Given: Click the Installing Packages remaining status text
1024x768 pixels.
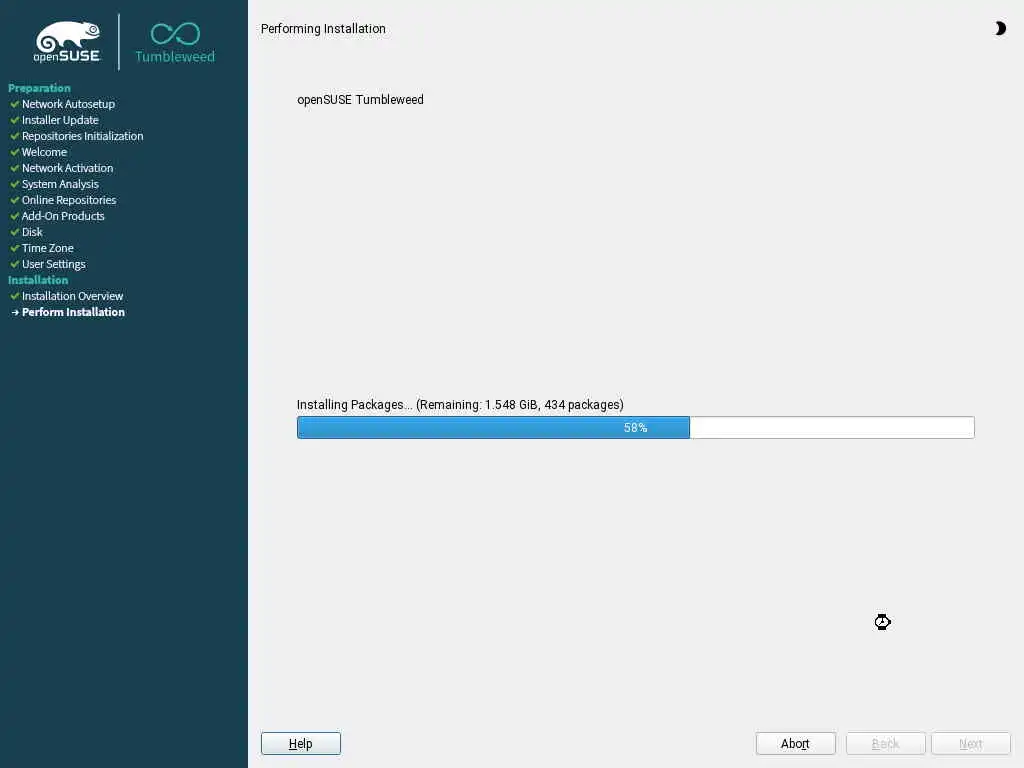Looking at the screenshot, I should [460, 405].
